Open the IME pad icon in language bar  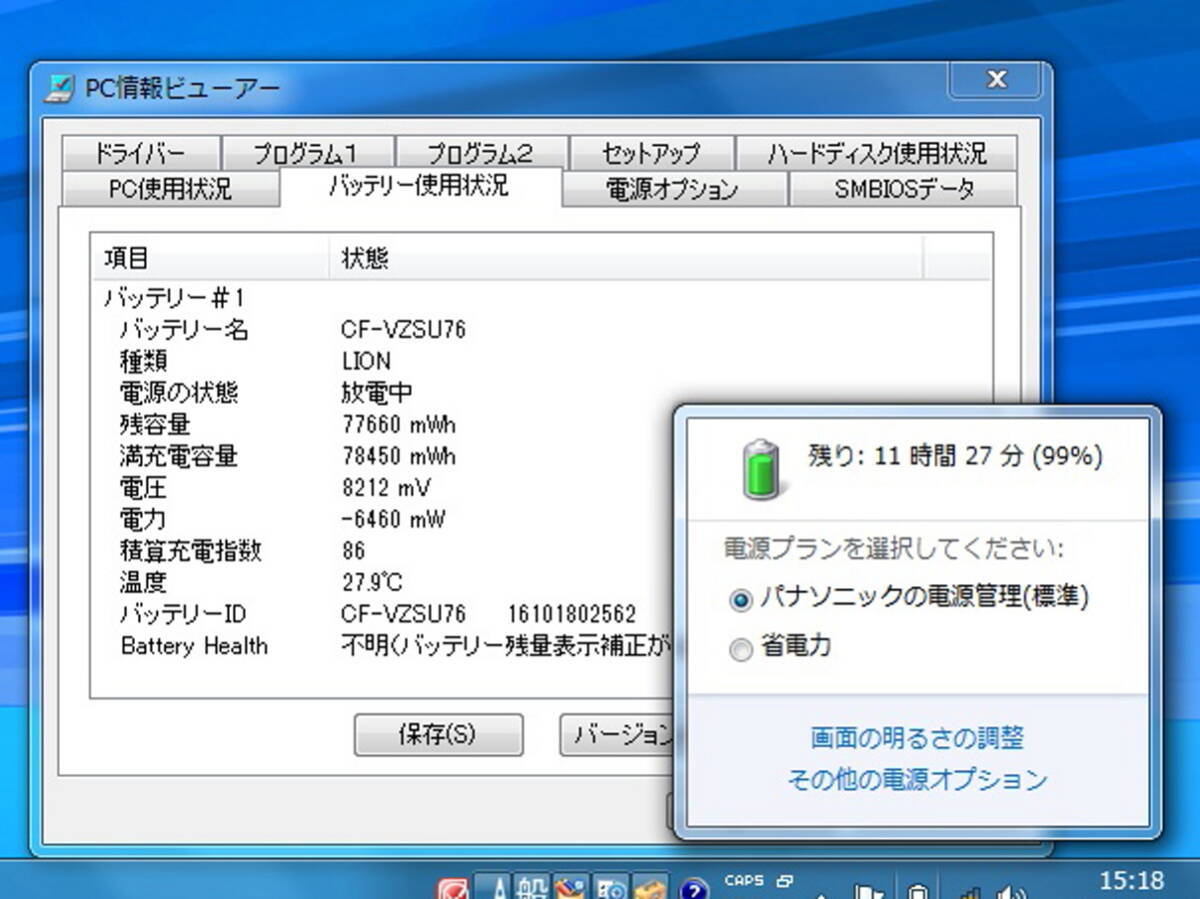pos(573,888)
